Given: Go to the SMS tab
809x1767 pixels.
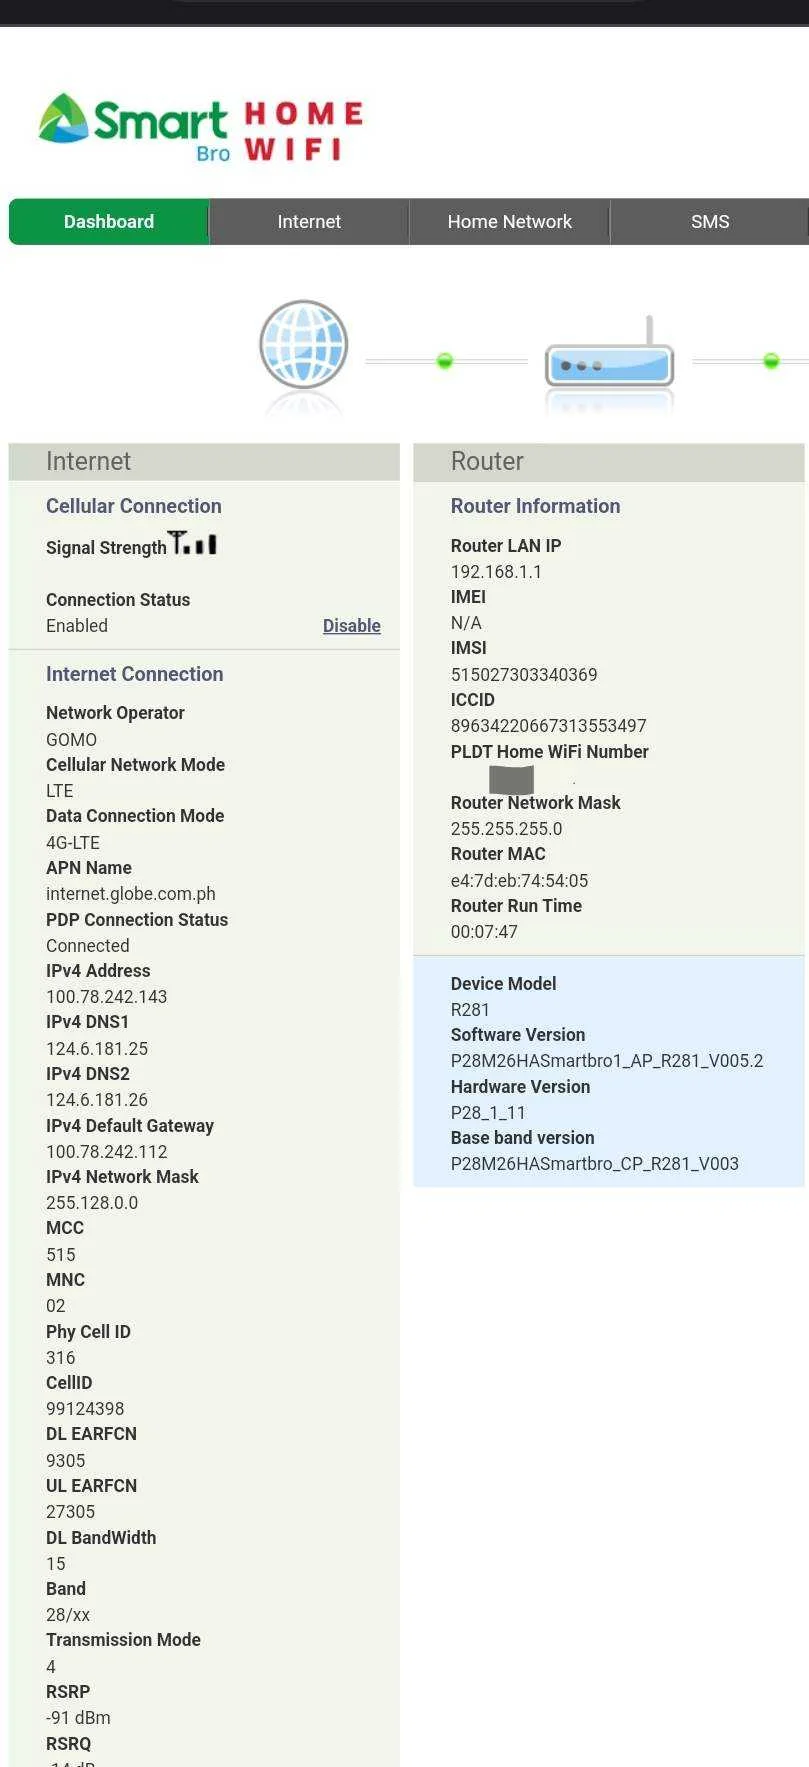Looking at the screenshot, I should [710, 222].
